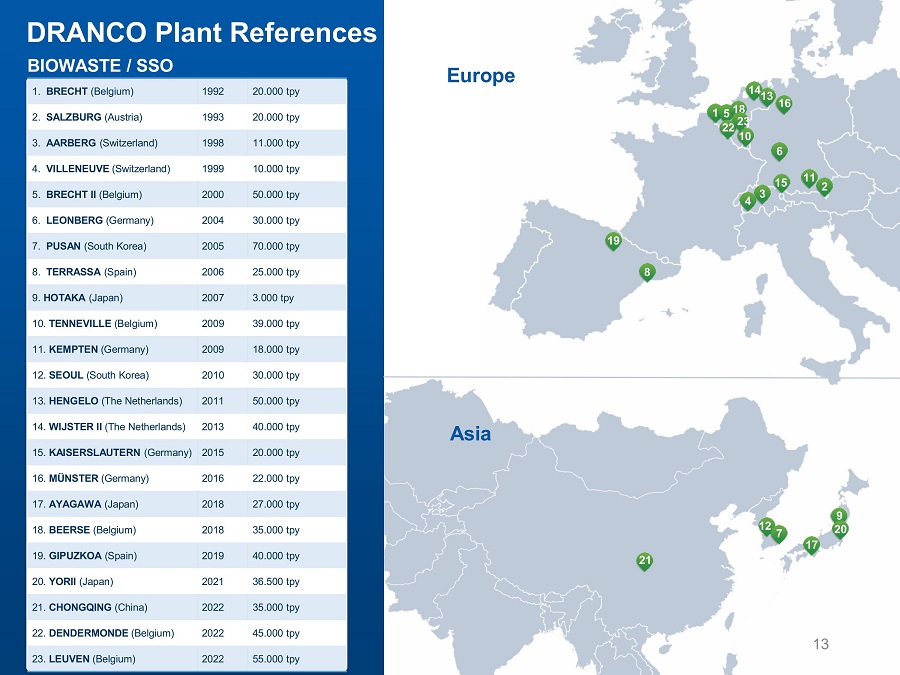The image size is (900, 675).
Task: Select the CHONGQING (China) entry
Action: (186, 607)
